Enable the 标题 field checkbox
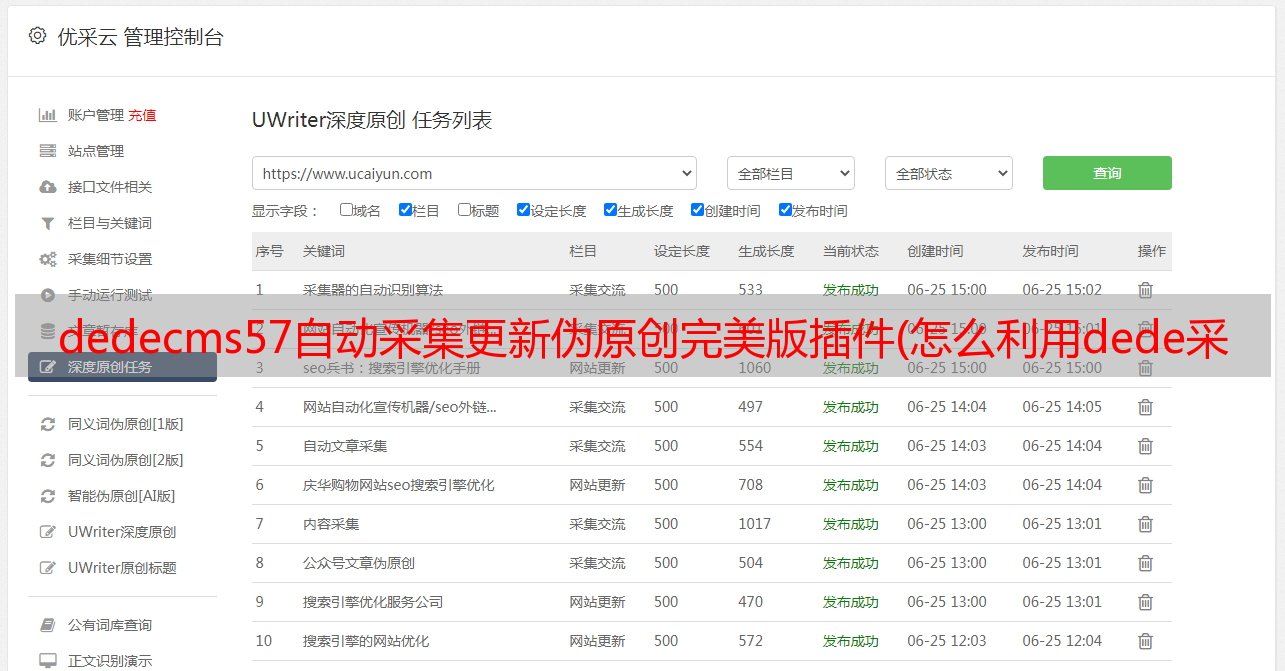 coord(464,210)
